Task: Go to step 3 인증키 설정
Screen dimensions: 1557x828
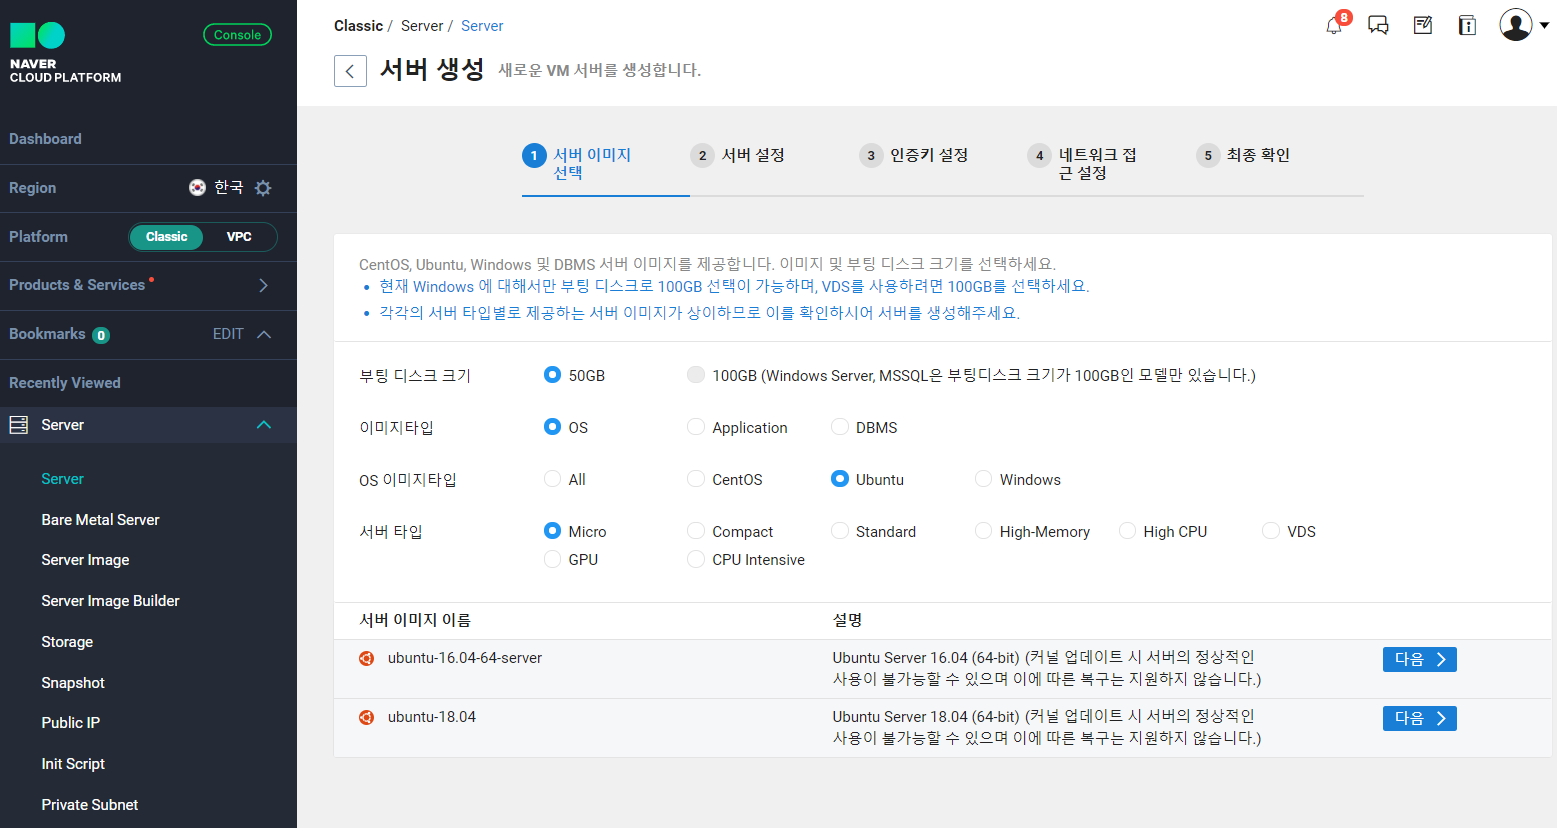Action: 914,155
